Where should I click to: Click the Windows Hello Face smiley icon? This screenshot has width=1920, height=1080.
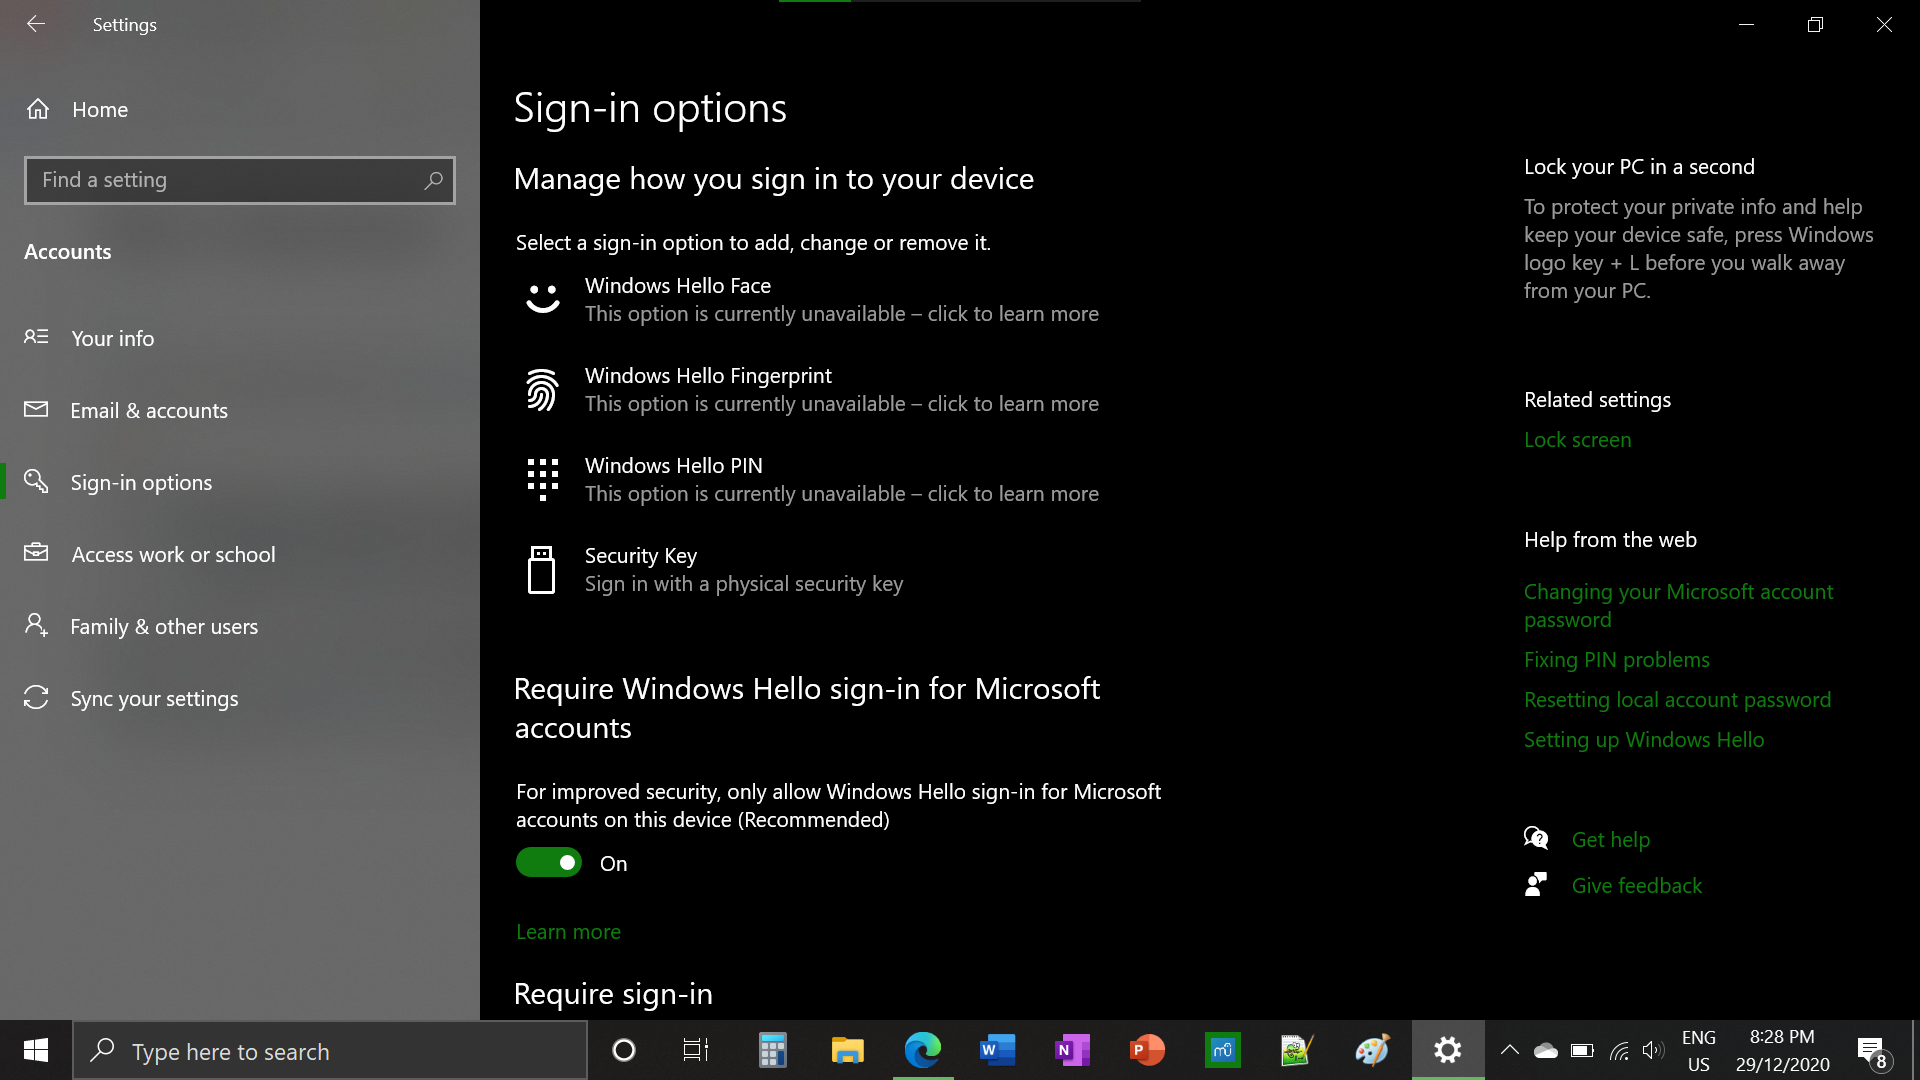click(543, 299)
